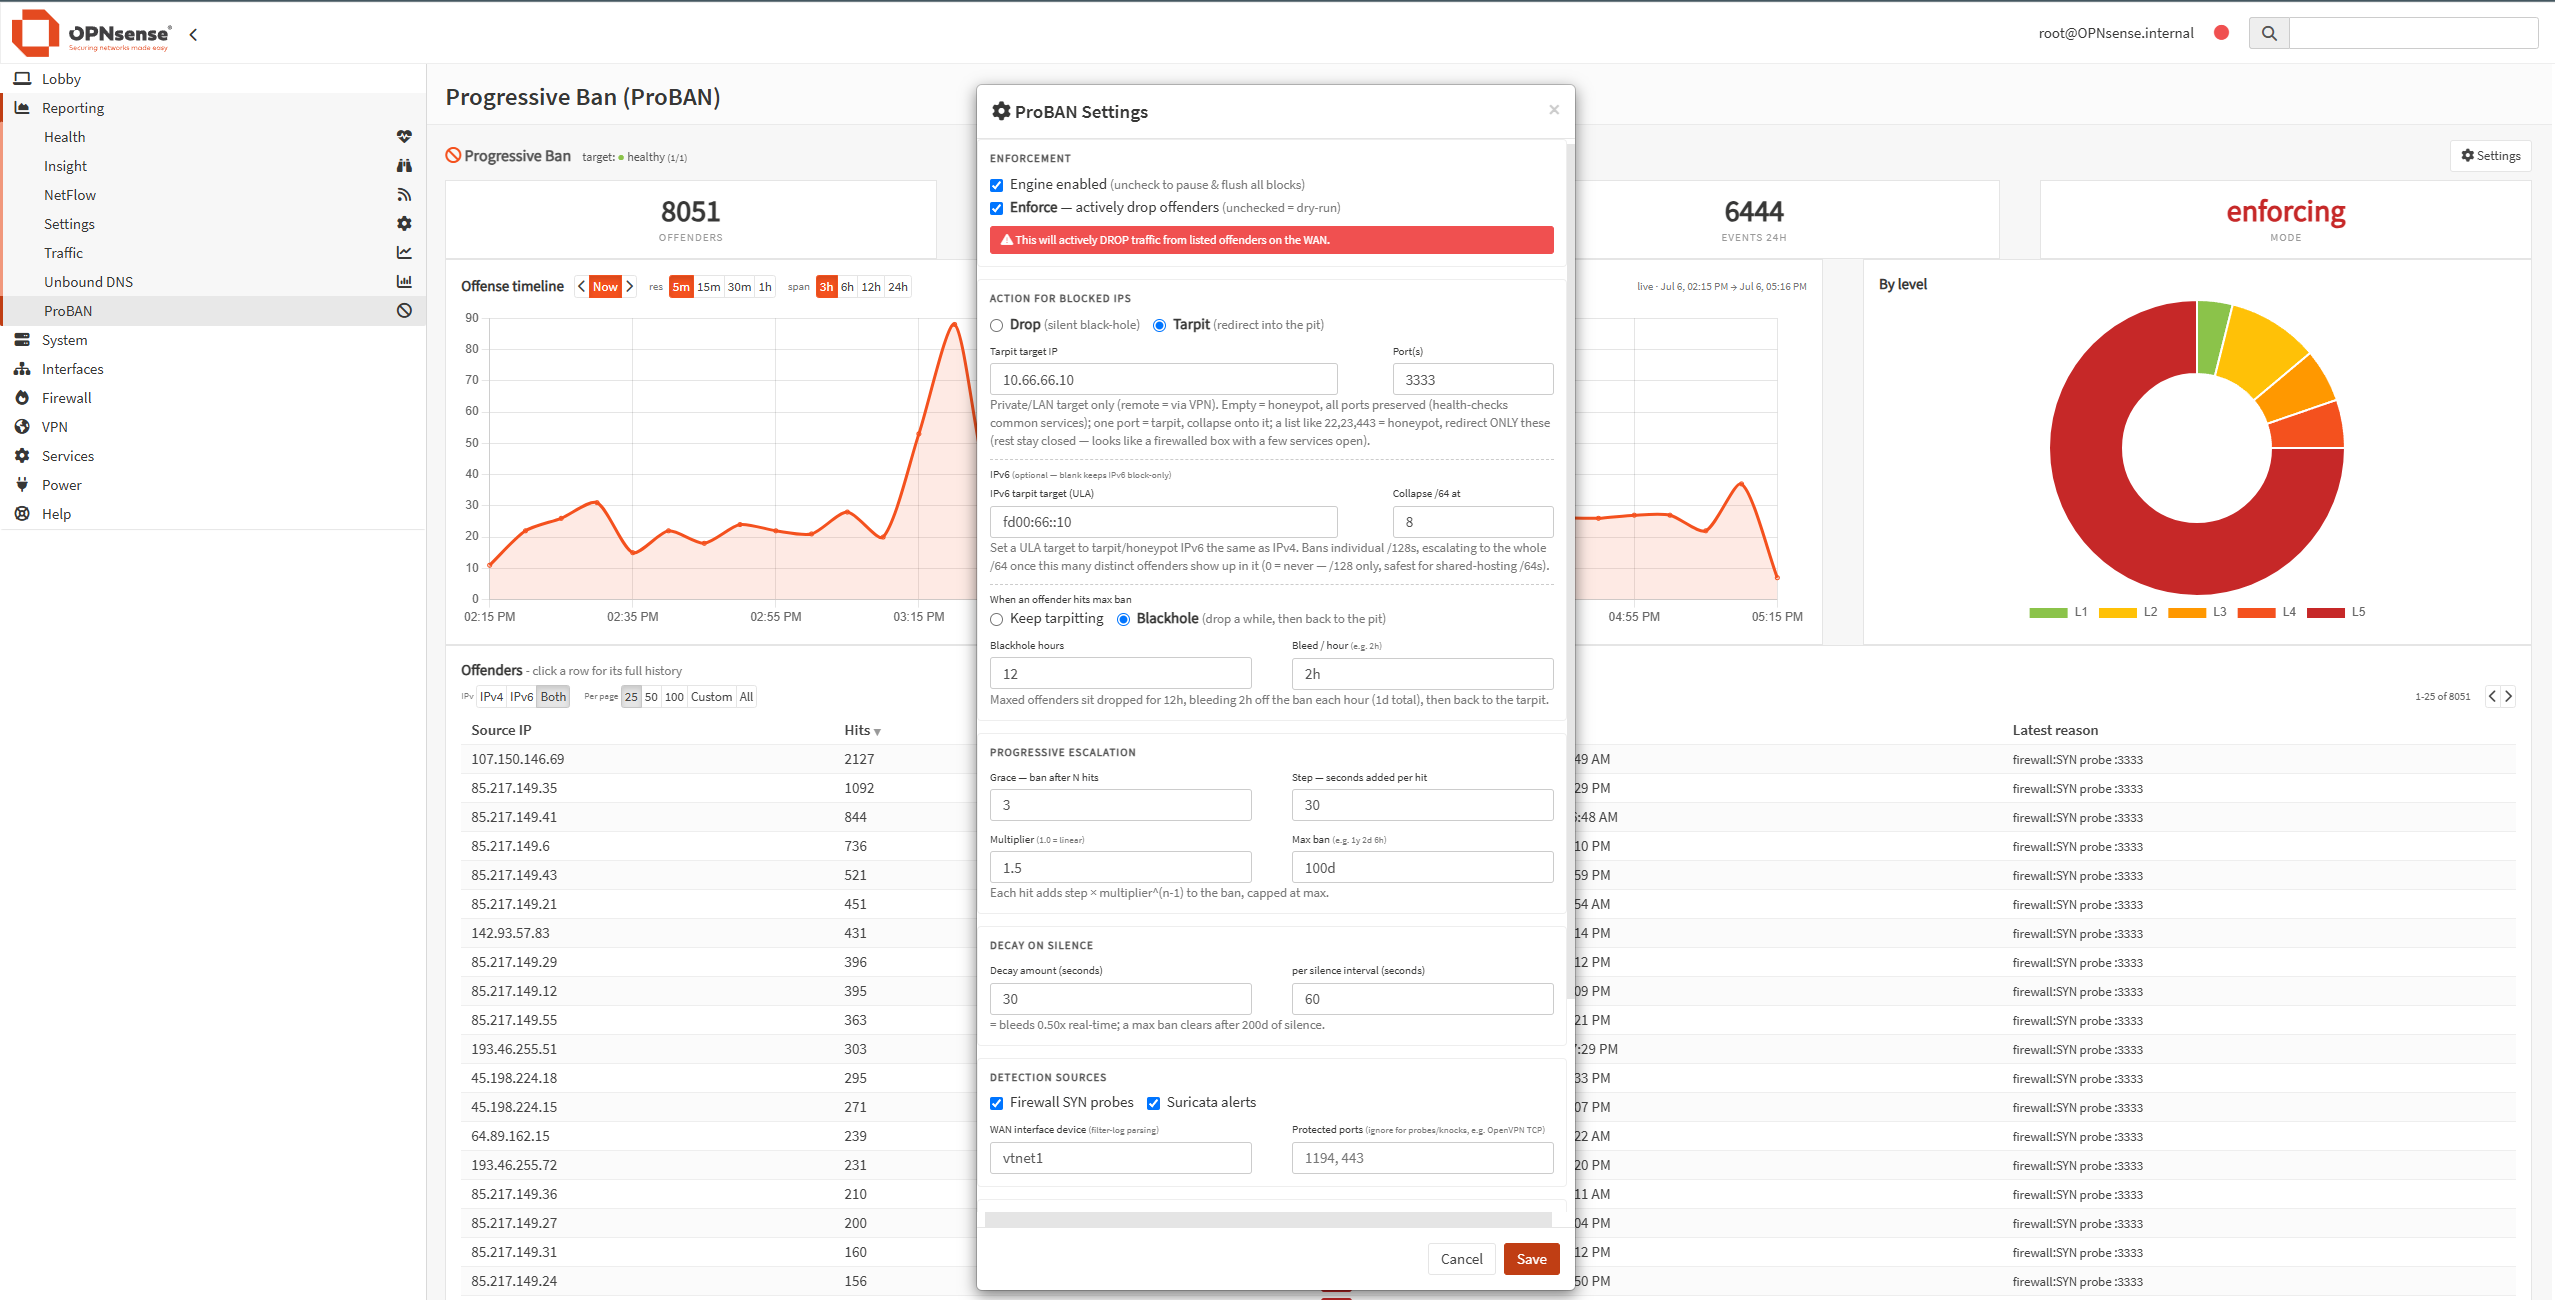Viewport: 2555px width, 1300px height.
Task: Click the search magnifier icon
Action: click(x=2269, y=33)
